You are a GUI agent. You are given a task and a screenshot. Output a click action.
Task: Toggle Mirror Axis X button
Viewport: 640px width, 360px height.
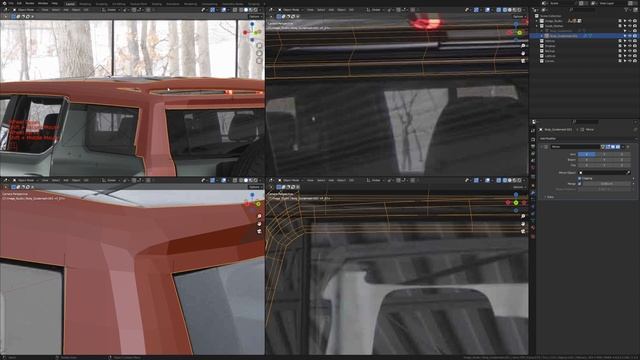click(x=587, y=154)
